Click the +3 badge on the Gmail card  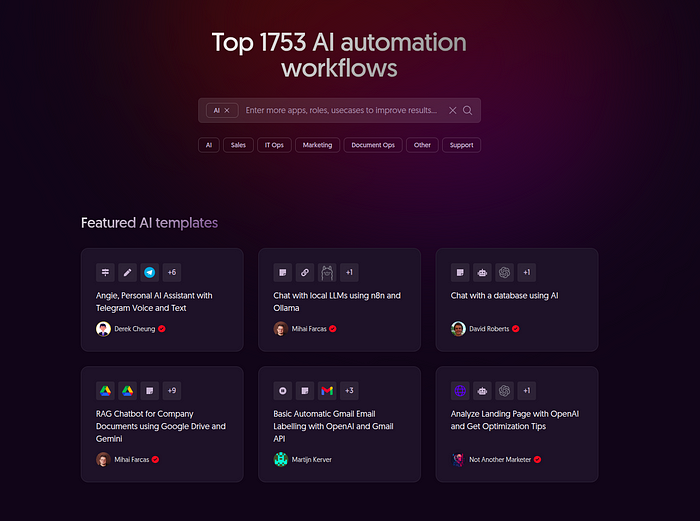click(349, 391)
